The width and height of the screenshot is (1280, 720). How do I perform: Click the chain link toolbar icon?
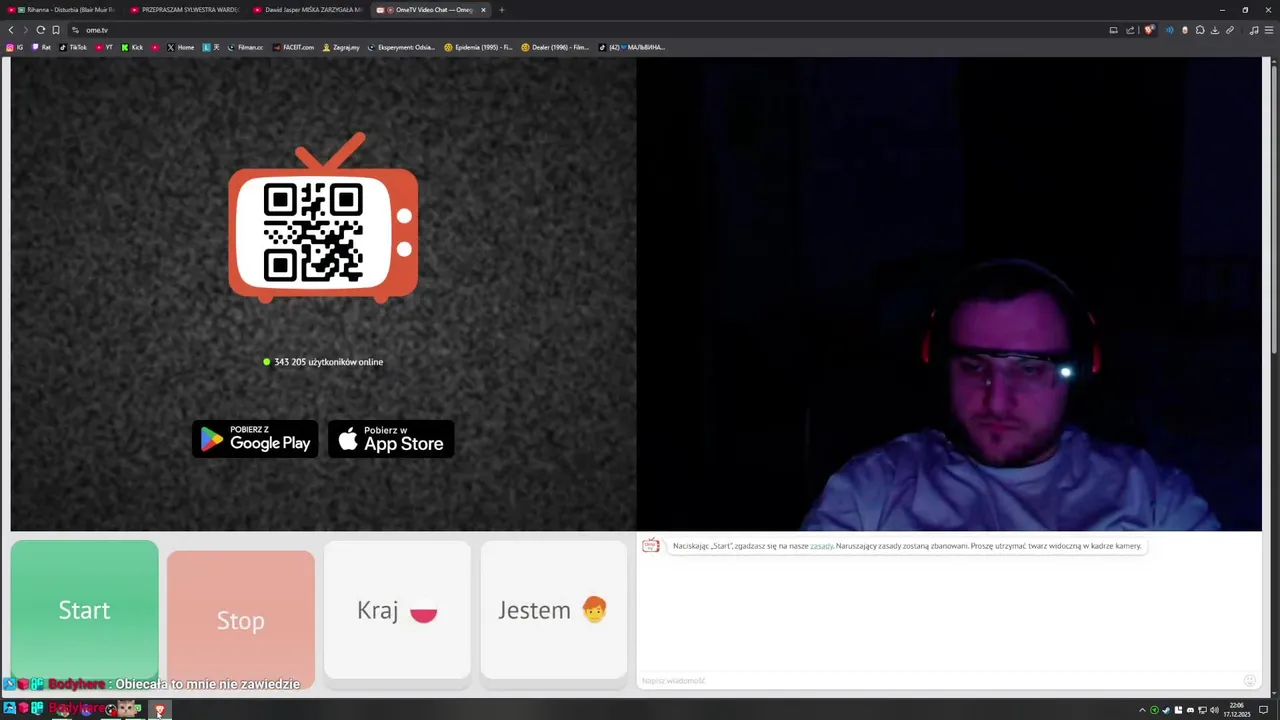point(1230,30)
